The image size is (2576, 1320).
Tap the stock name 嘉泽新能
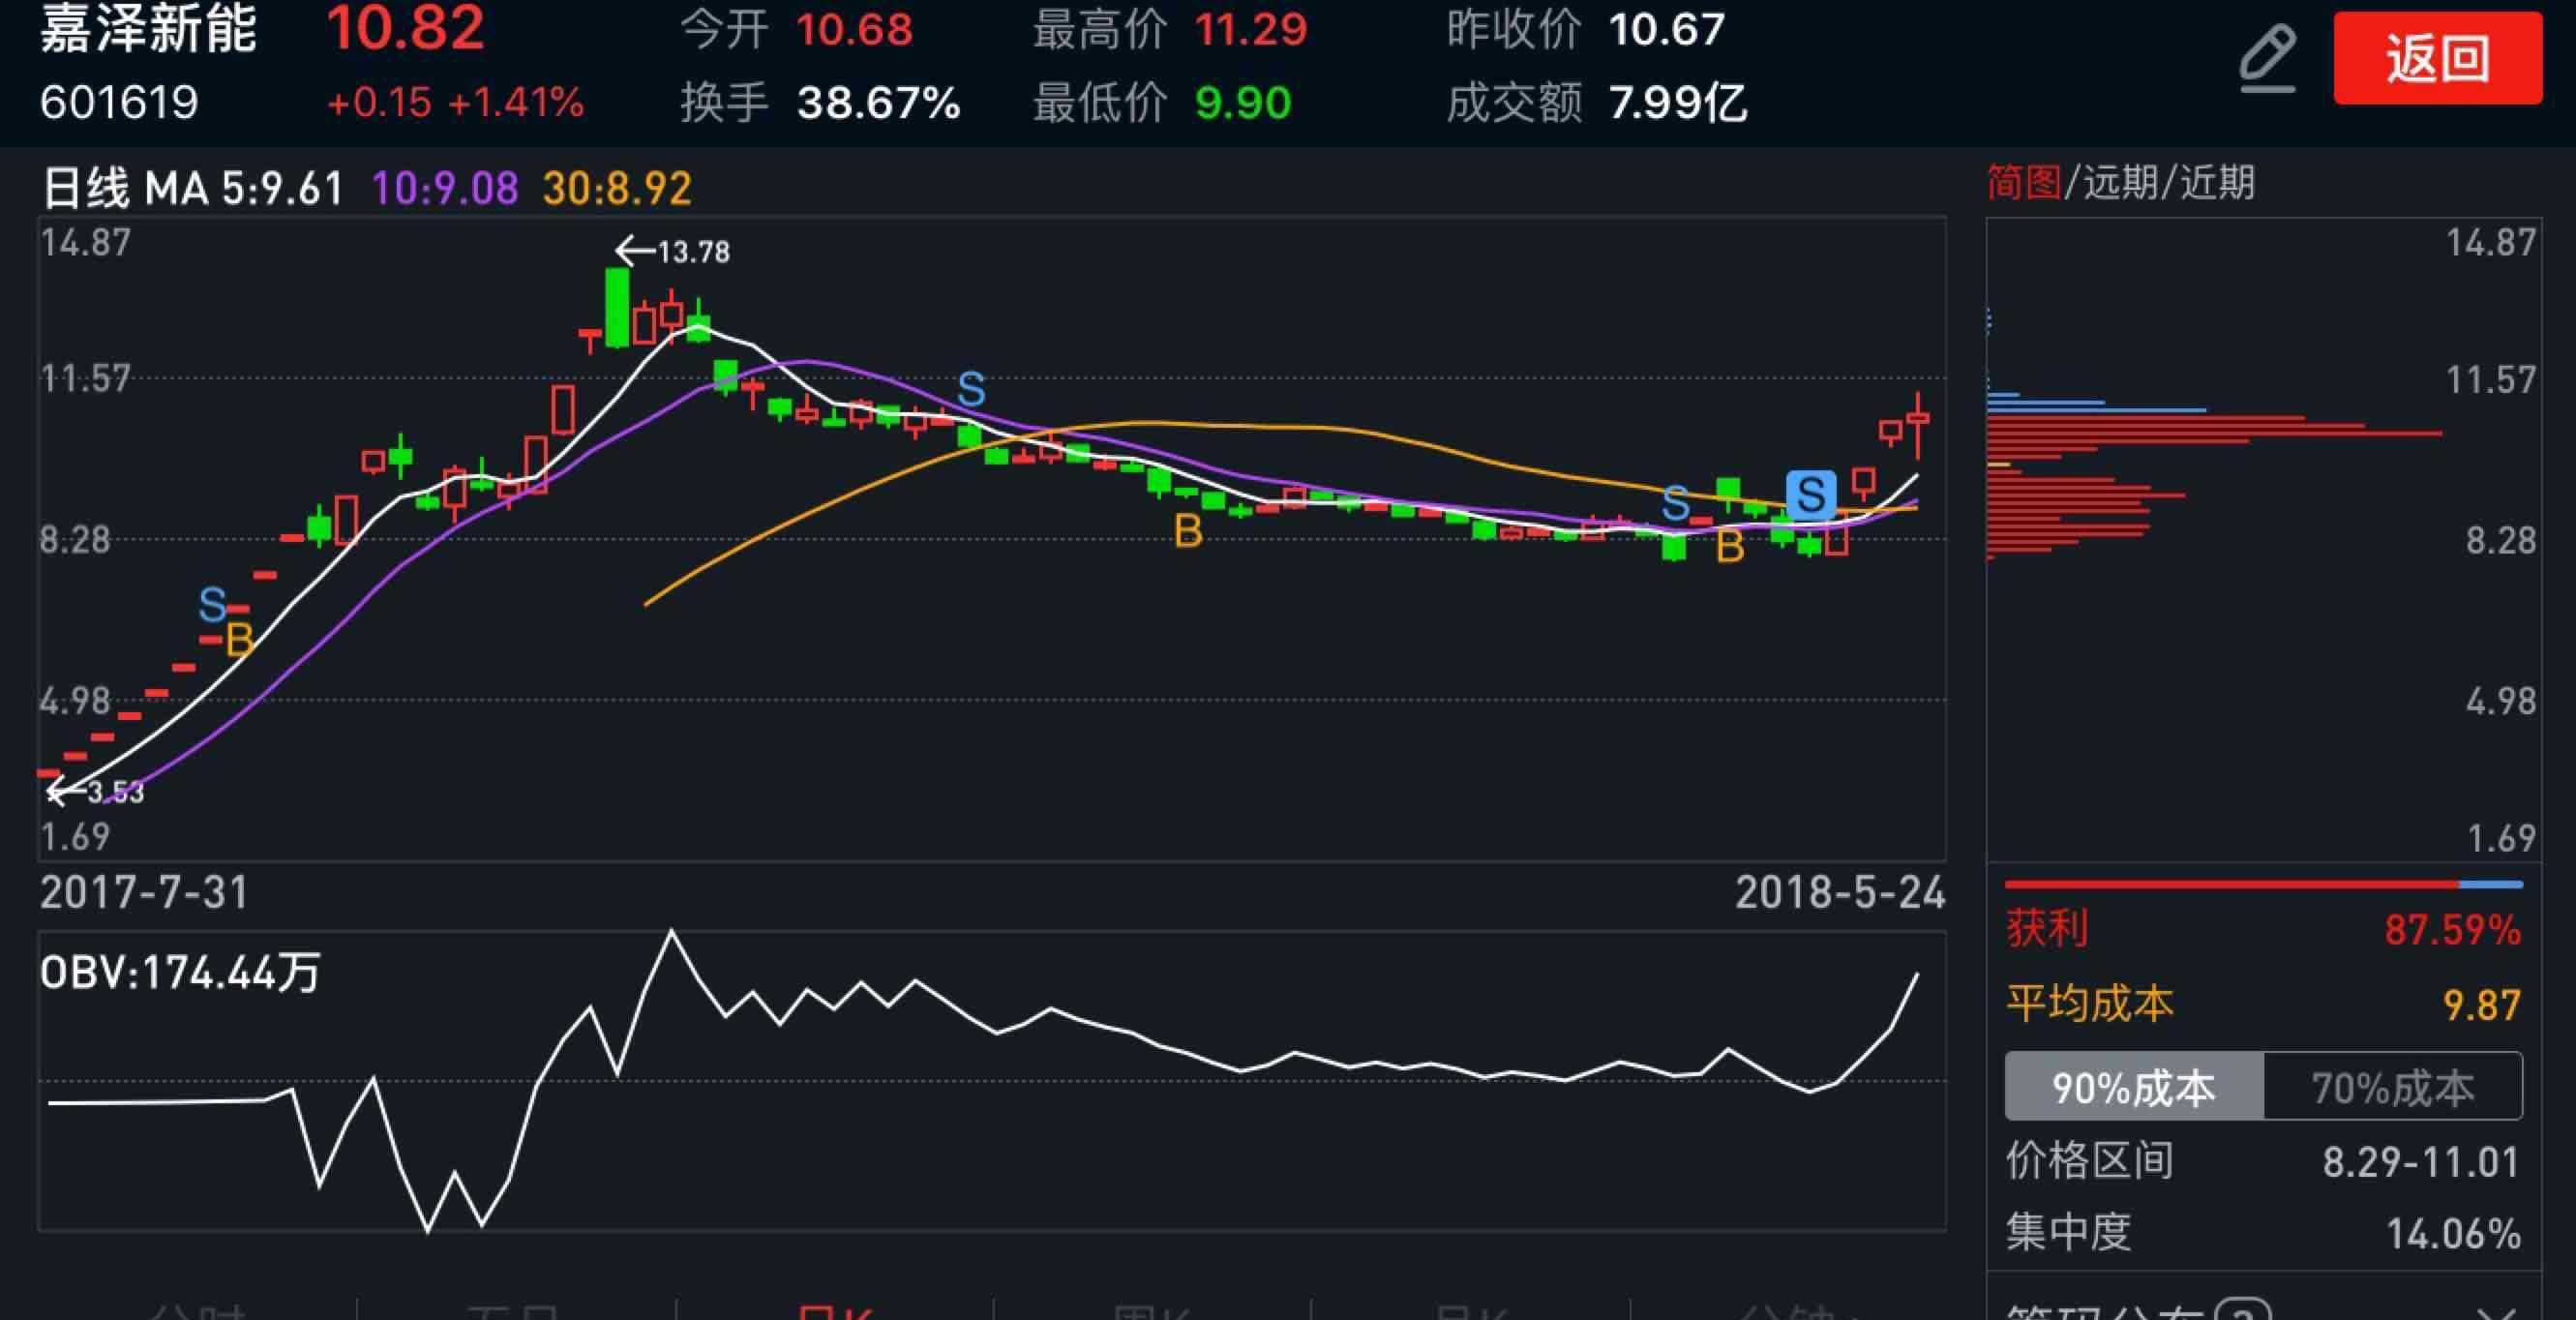click(x=148, y=28)
